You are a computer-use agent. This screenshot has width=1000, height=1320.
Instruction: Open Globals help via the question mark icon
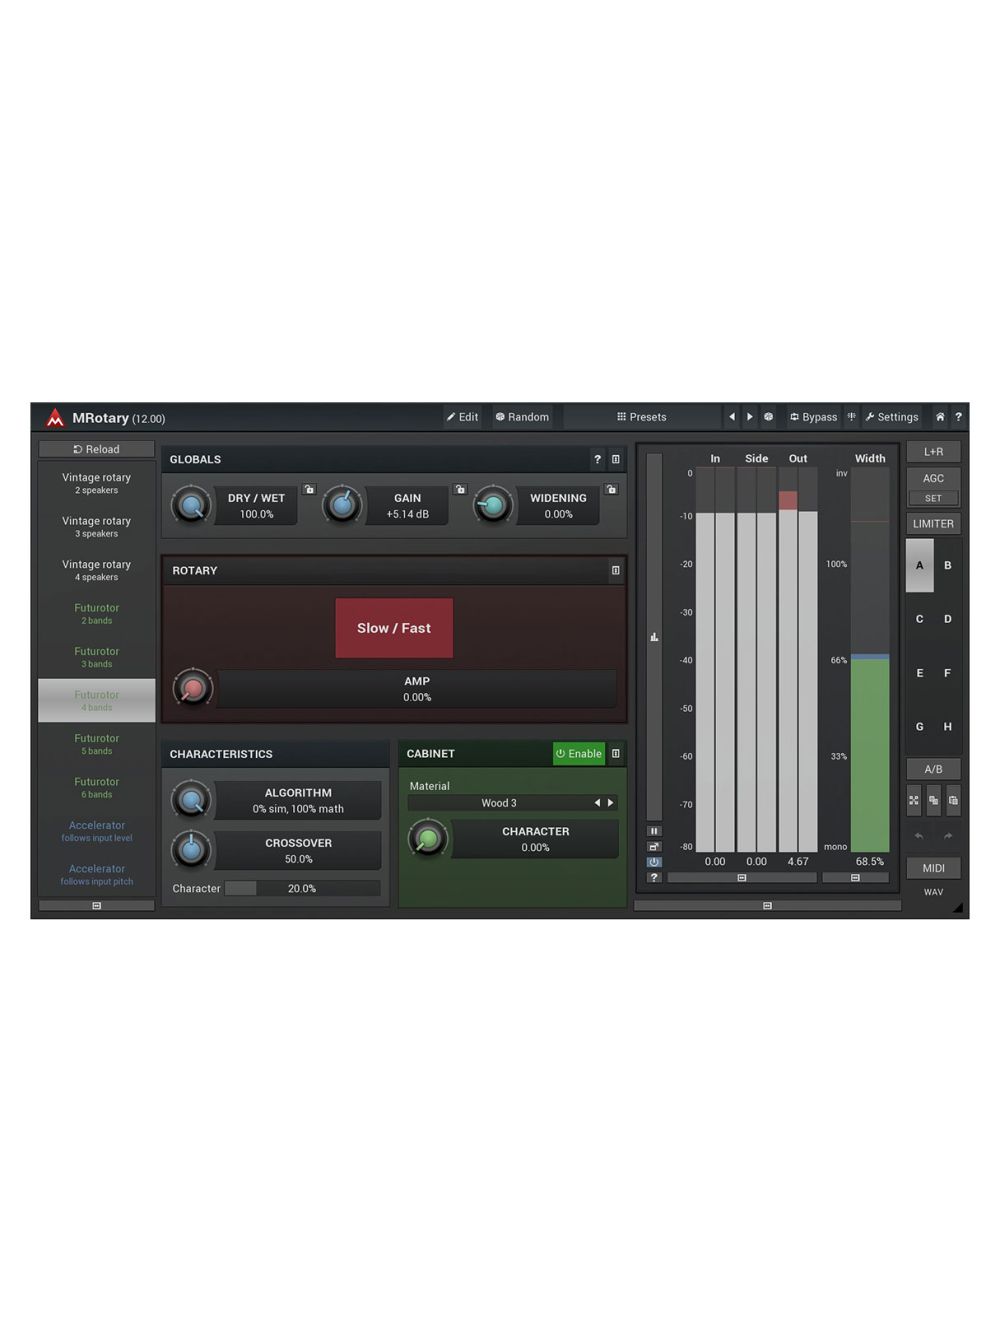pyautogui.click(x=597, y=459)
